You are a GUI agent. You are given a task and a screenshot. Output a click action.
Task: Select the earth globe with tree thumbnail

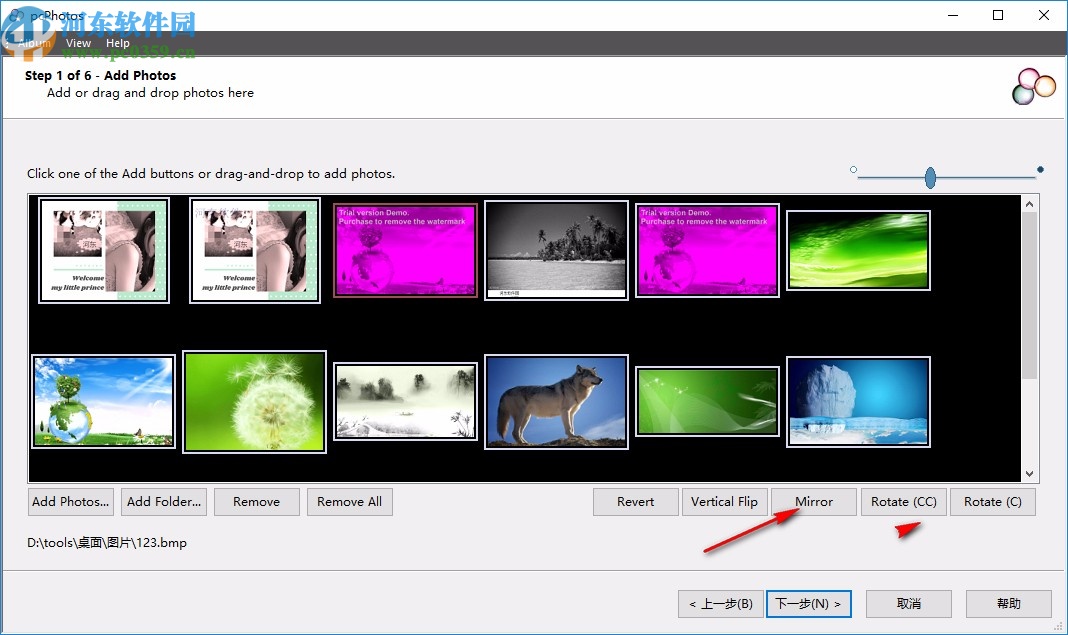[x=104, y=401]
